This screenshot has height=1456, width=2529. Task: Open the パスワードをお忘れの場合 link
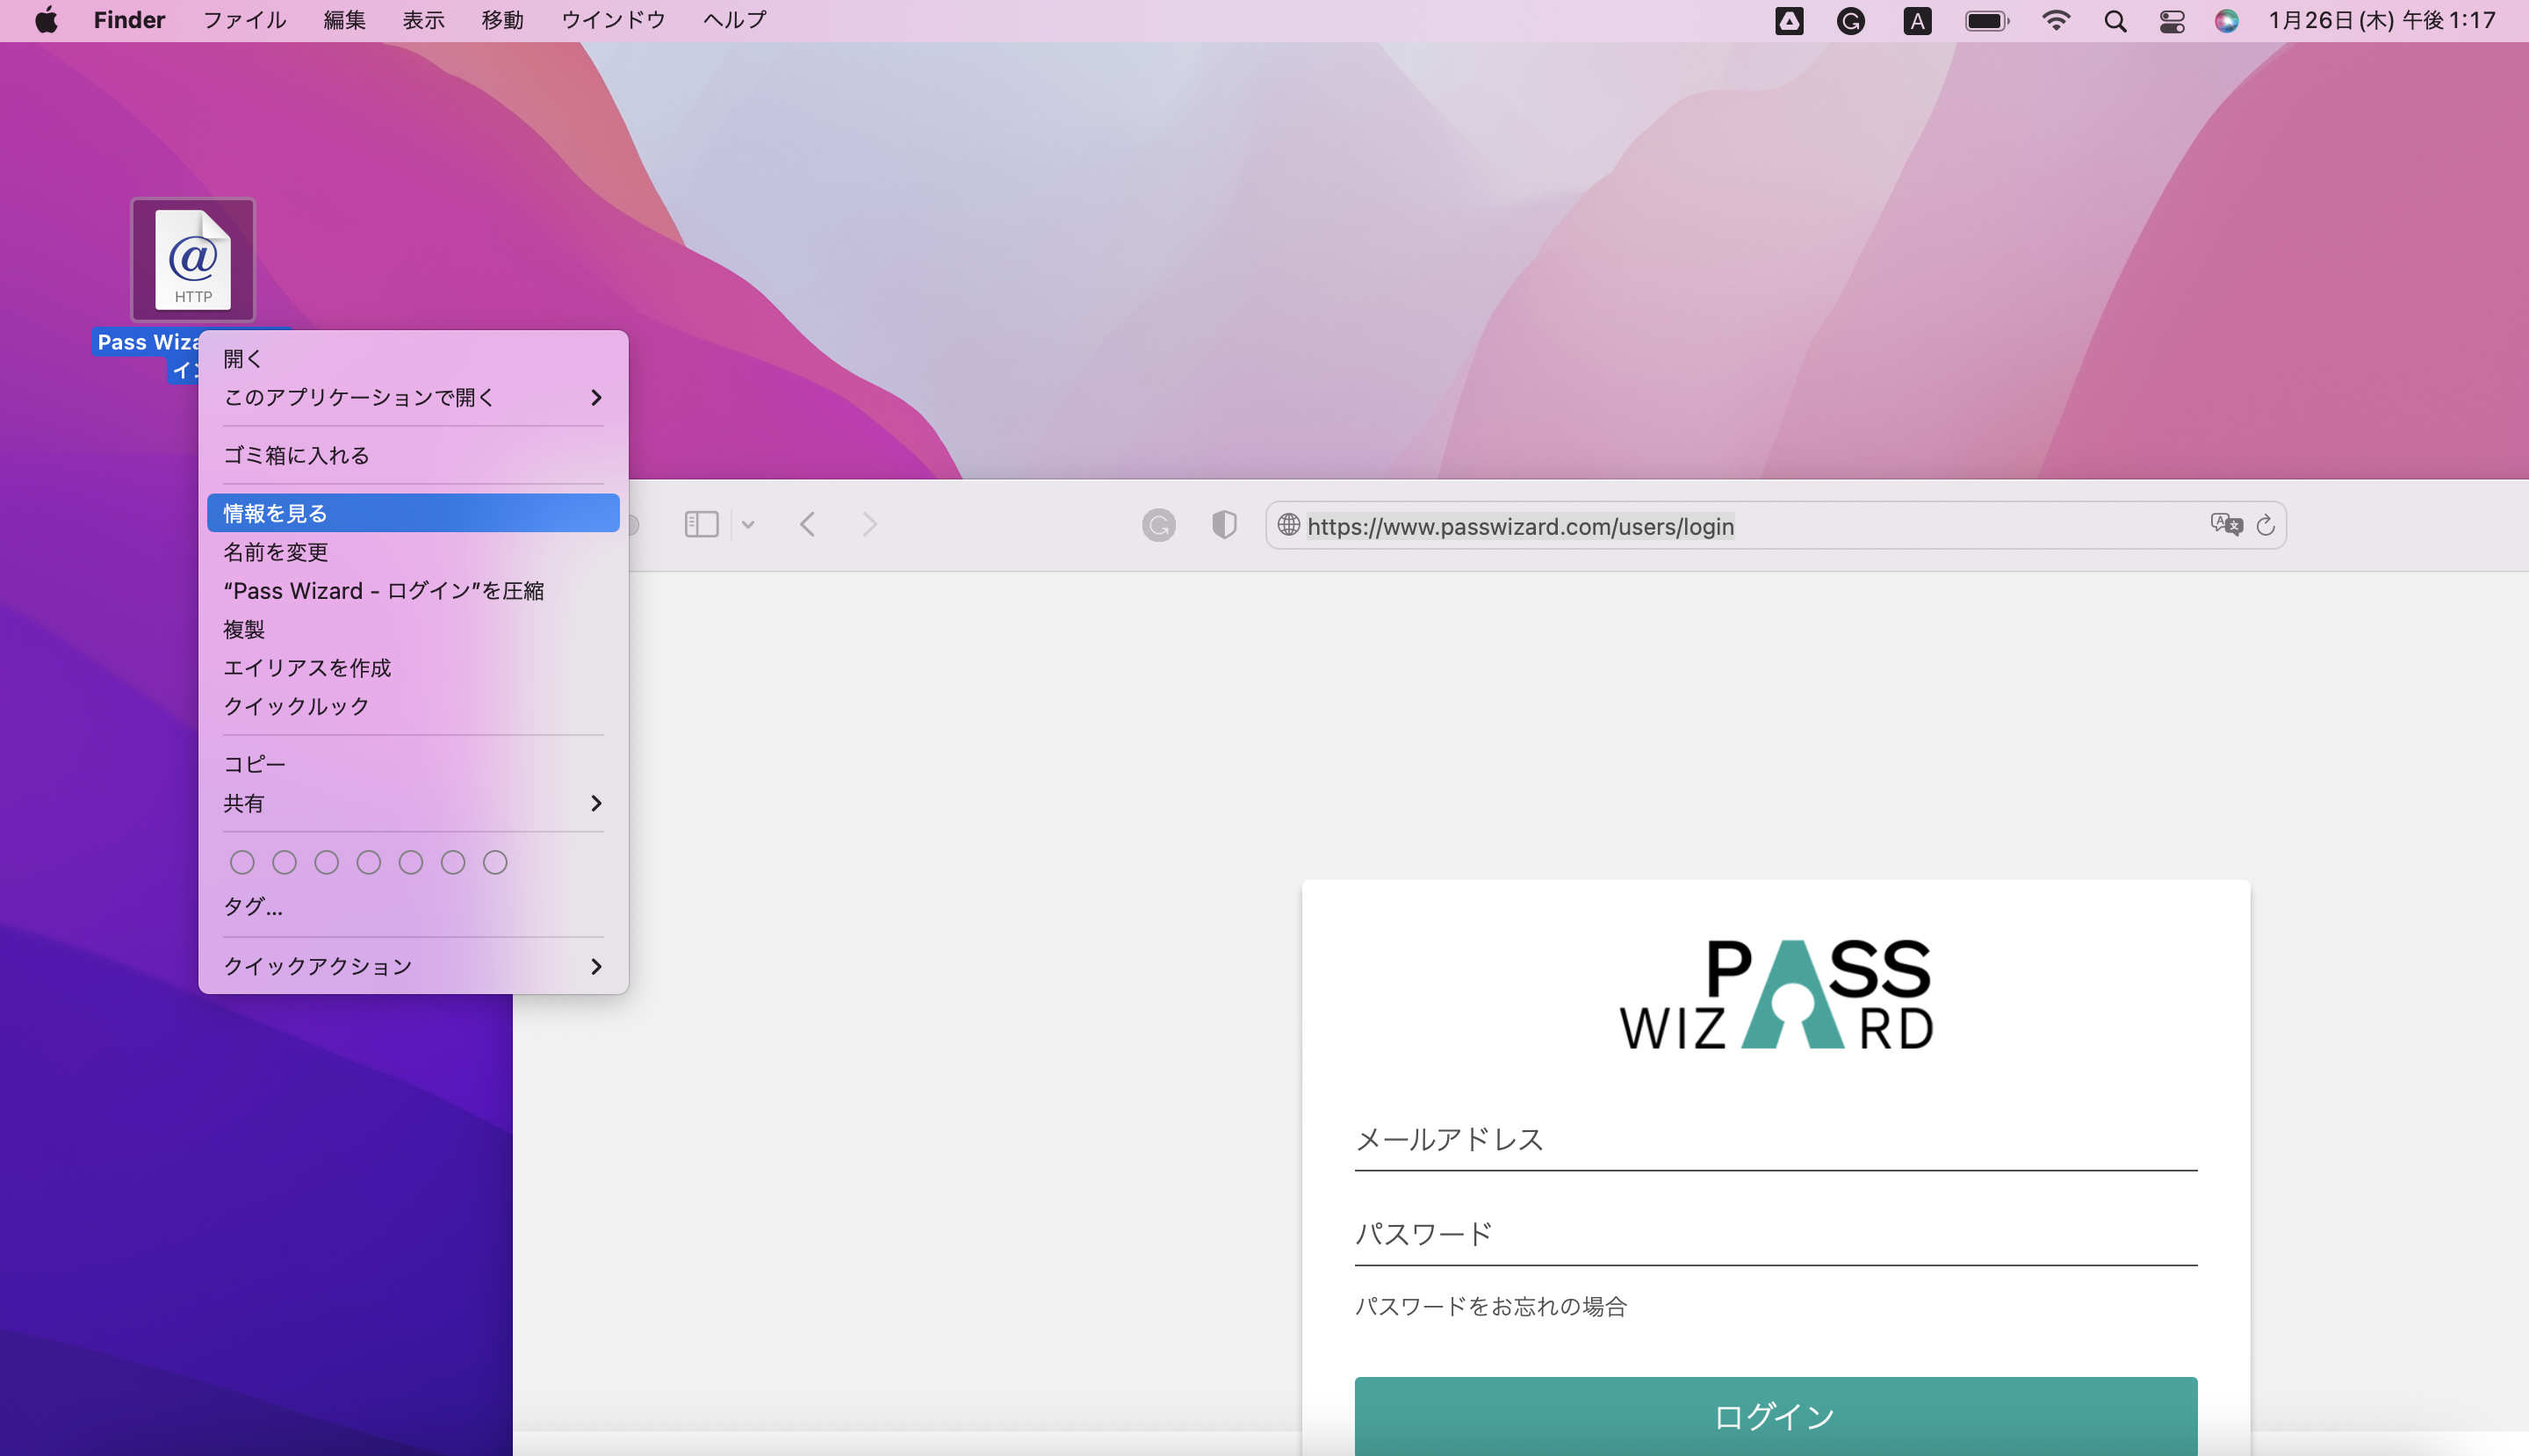[x=1490, y=1306]
